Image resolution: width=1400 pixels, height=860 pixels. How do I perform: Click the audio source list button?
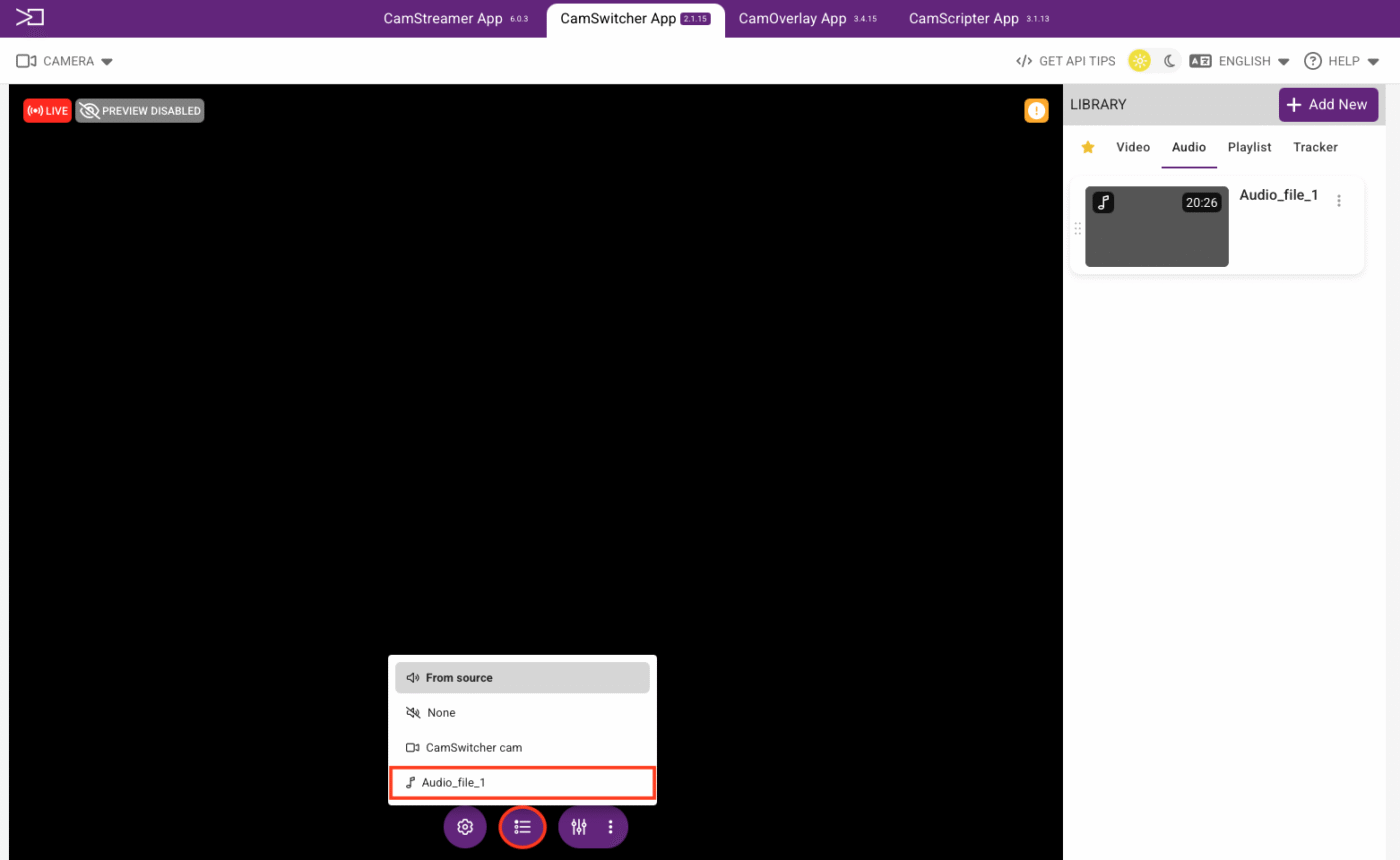click(522, 827)
